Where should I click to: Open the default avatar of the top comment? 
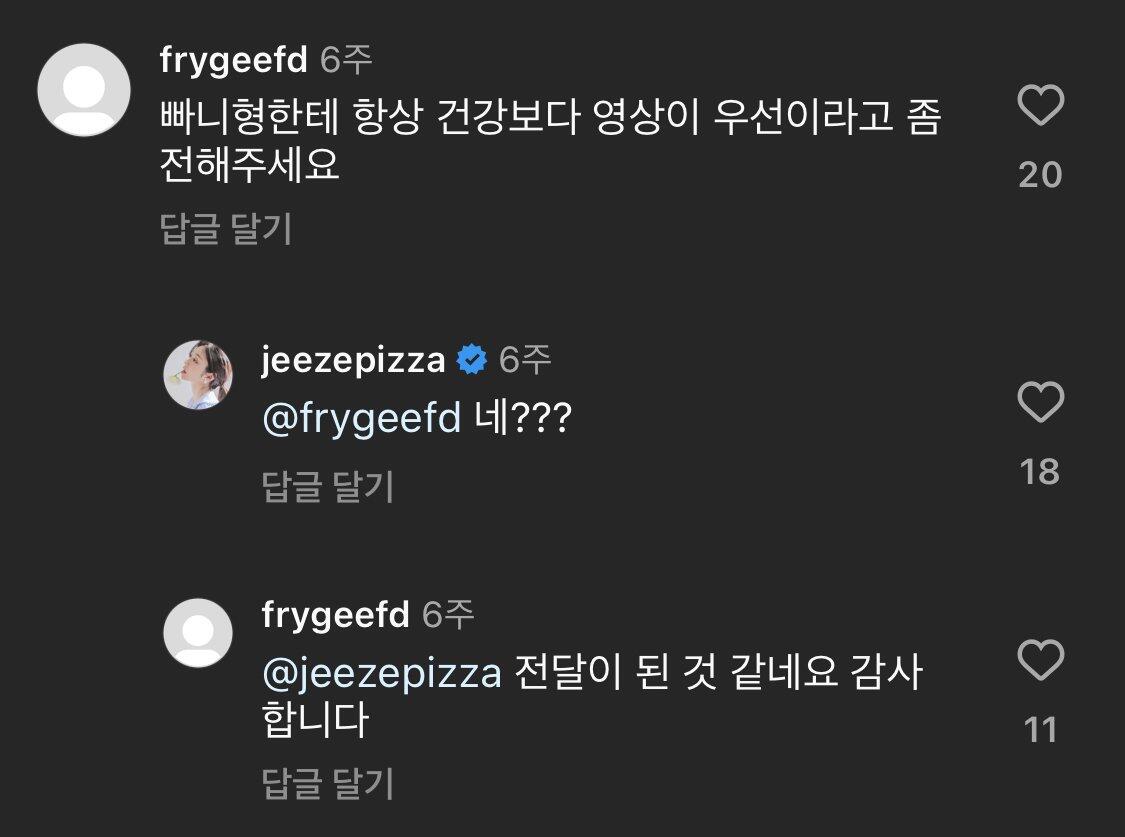pyautogui.click(x=84, y=90)
